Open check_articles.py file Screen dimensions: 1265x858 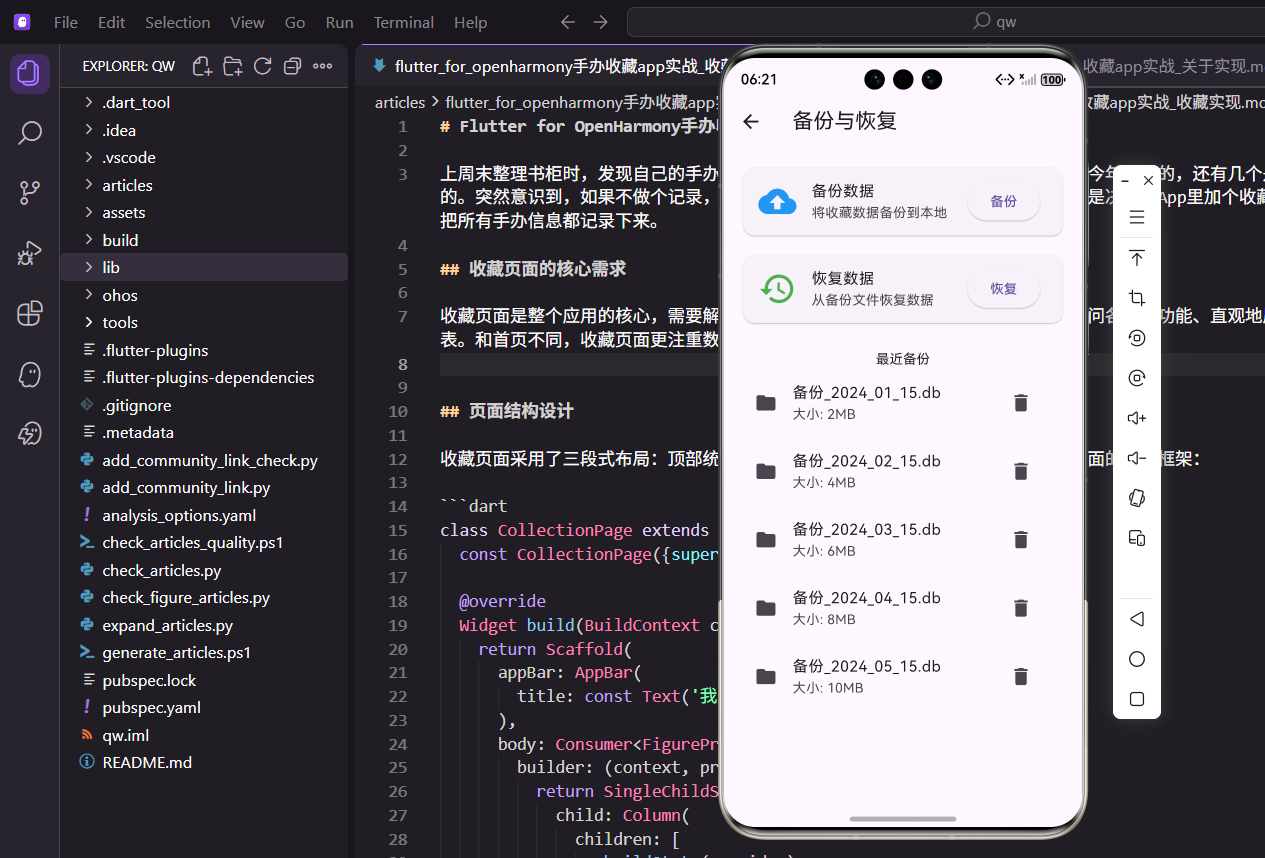[x=204, y=570]
